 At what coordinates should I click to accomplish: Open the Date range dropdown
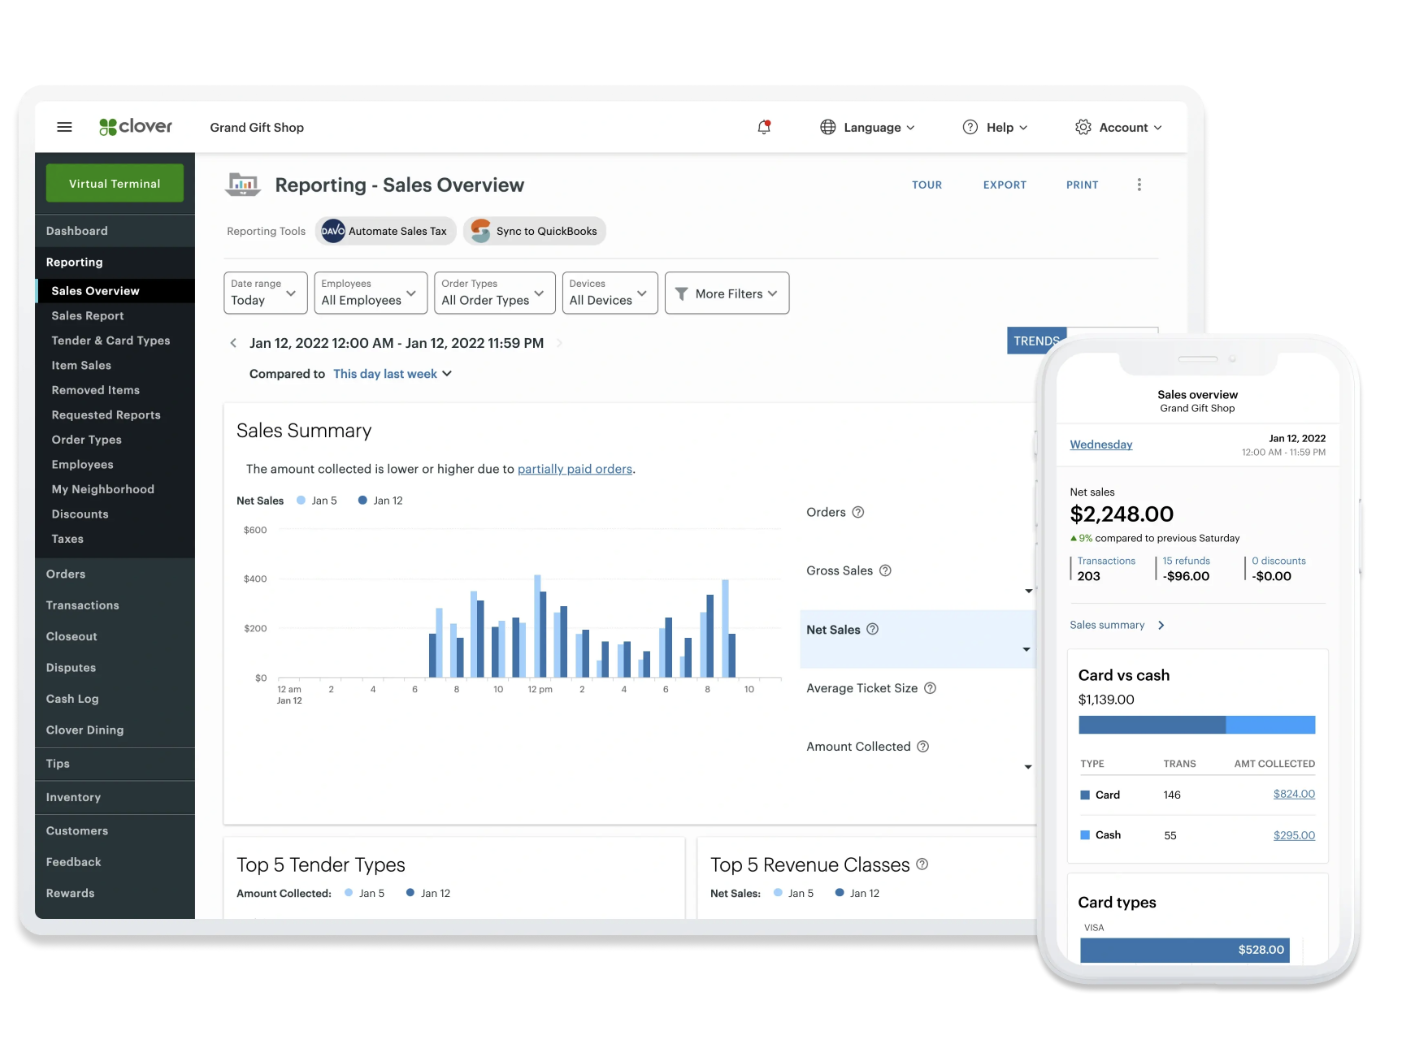[x=265, y=293]
